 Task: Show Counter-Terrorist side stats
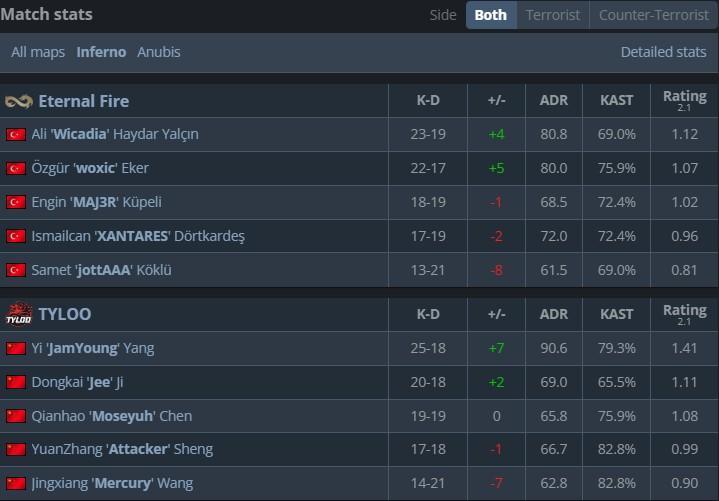click(x=652, y=15)
